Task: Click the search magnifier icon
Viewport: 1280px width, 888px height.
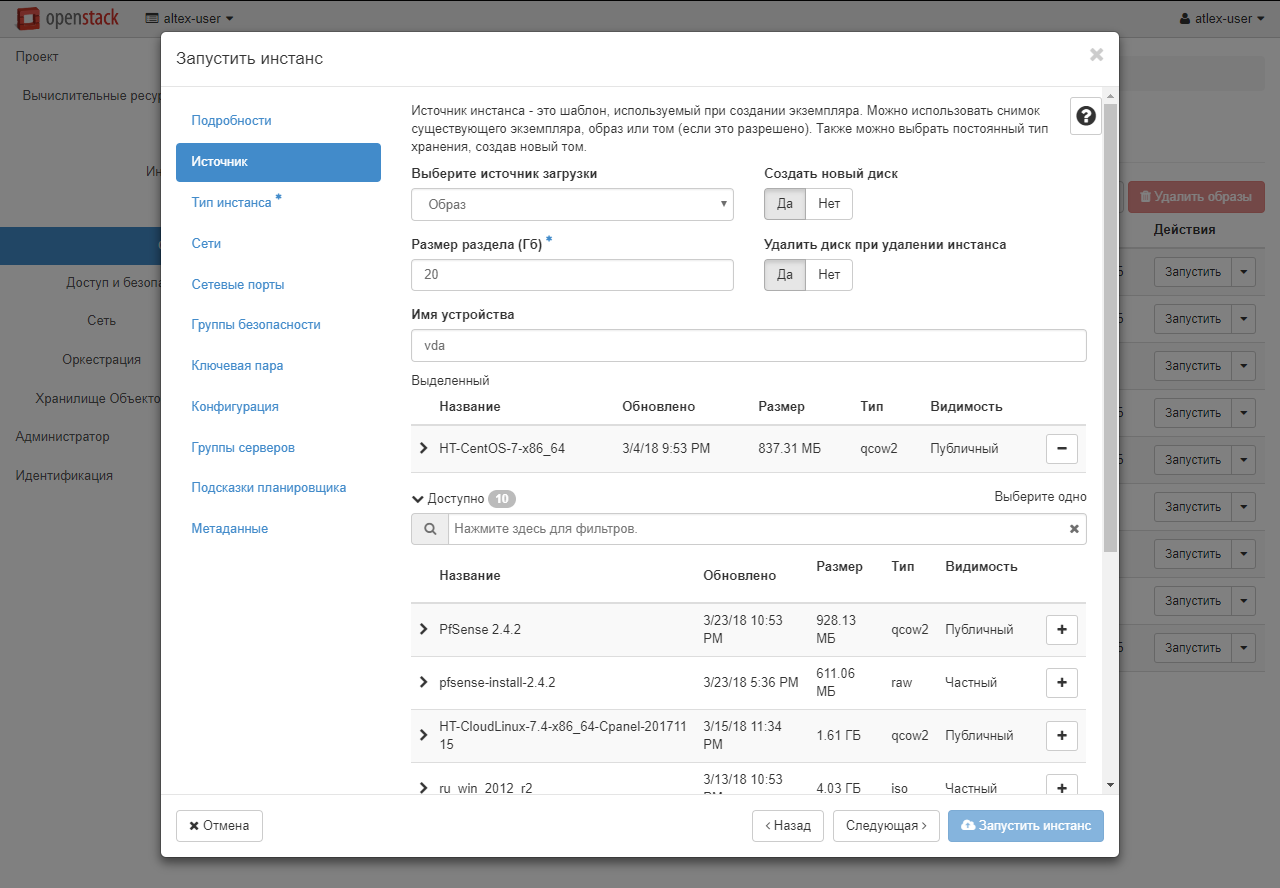Action: [430, 529]
